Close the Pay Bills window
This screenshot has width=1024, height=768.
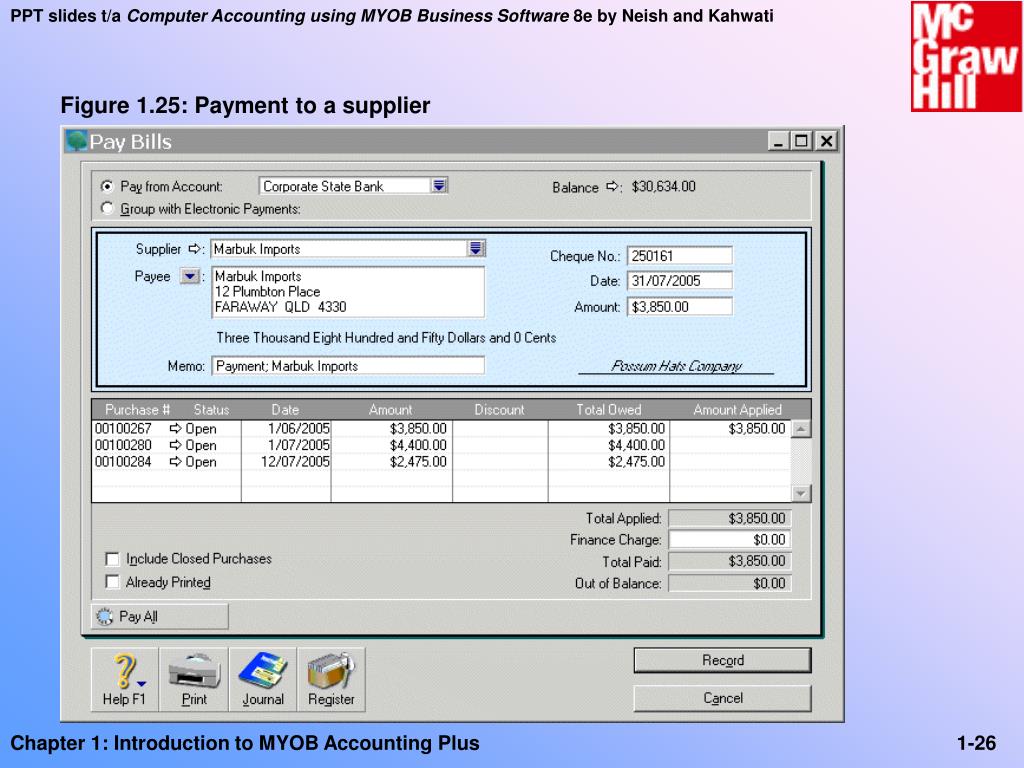click(826, 141)
